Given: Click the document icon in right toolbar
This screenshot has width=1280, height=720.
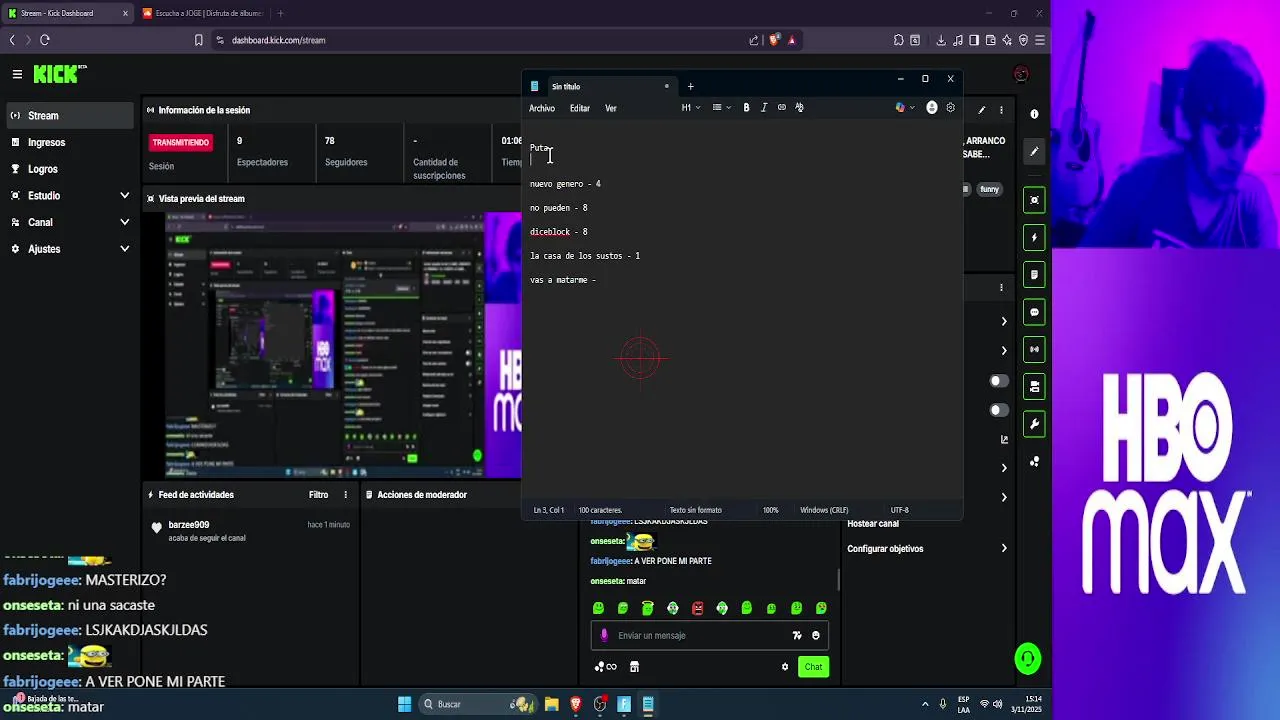Looking at the screenshot, I should coord(1035,275).
